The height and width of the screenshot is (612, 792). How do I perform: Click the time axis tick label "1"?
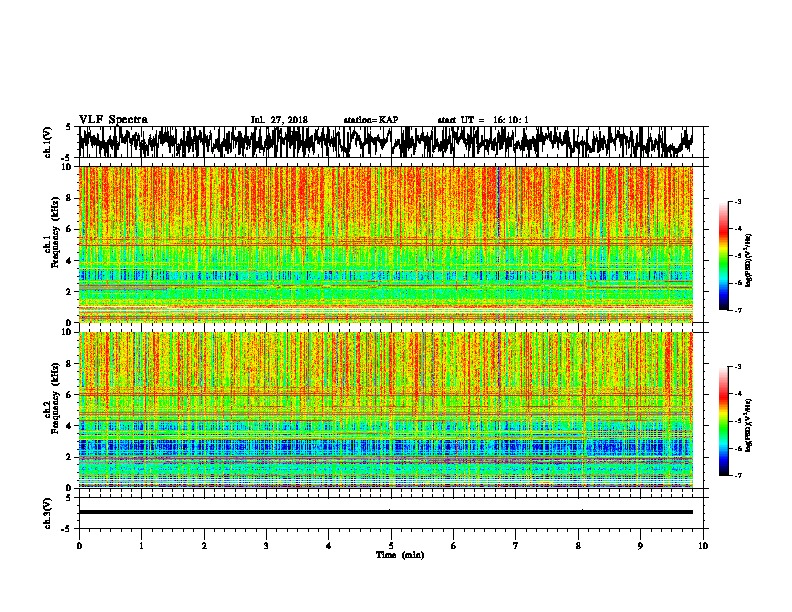[x=141, y=545]
